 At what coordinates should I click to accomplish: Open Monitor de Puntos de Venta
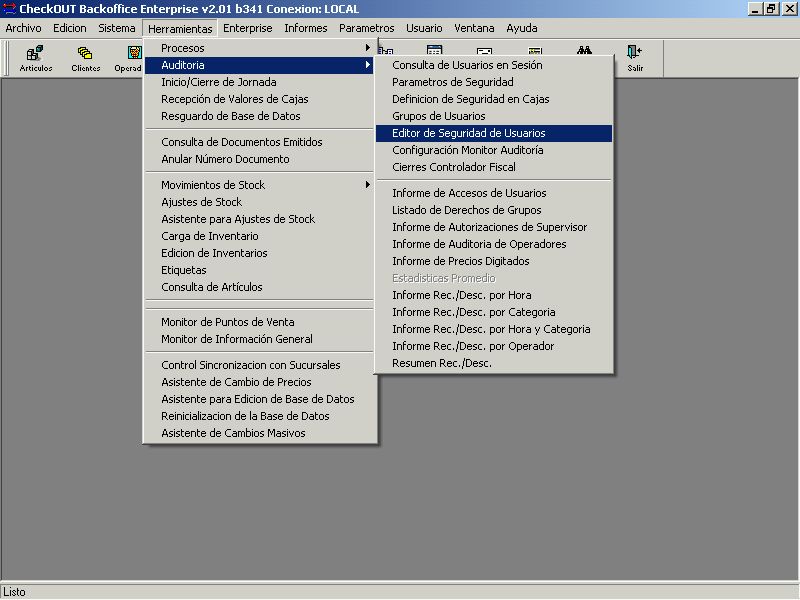[x=259, y=322]
